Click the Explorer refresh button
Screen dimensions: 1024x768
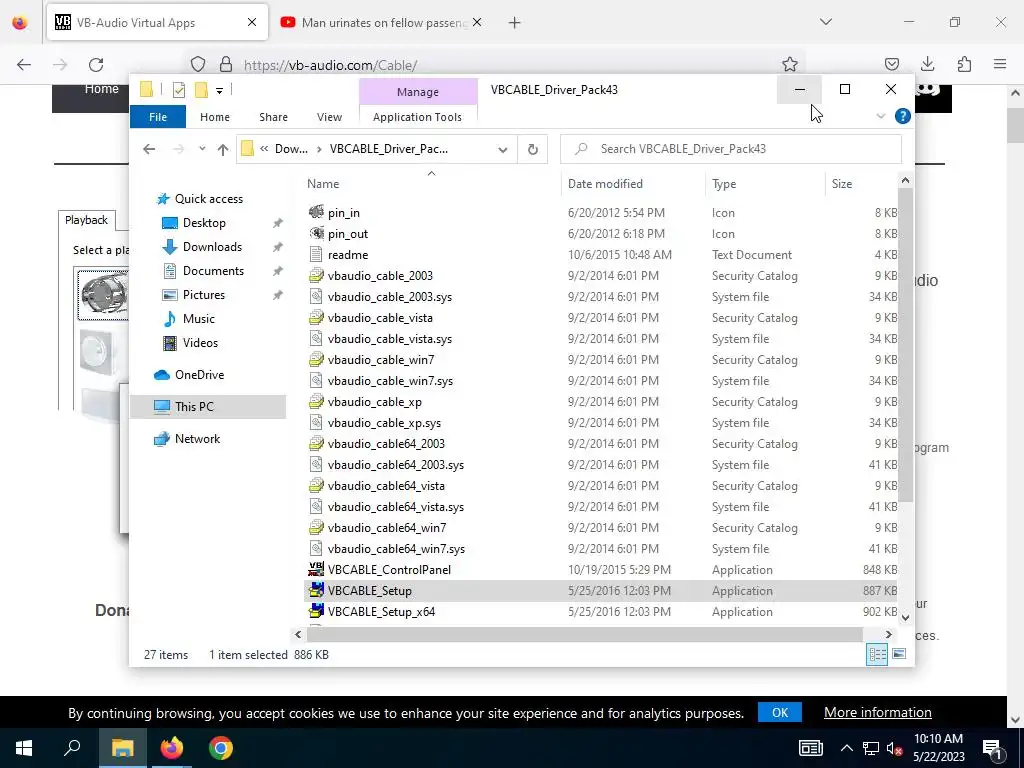point(533,149)
